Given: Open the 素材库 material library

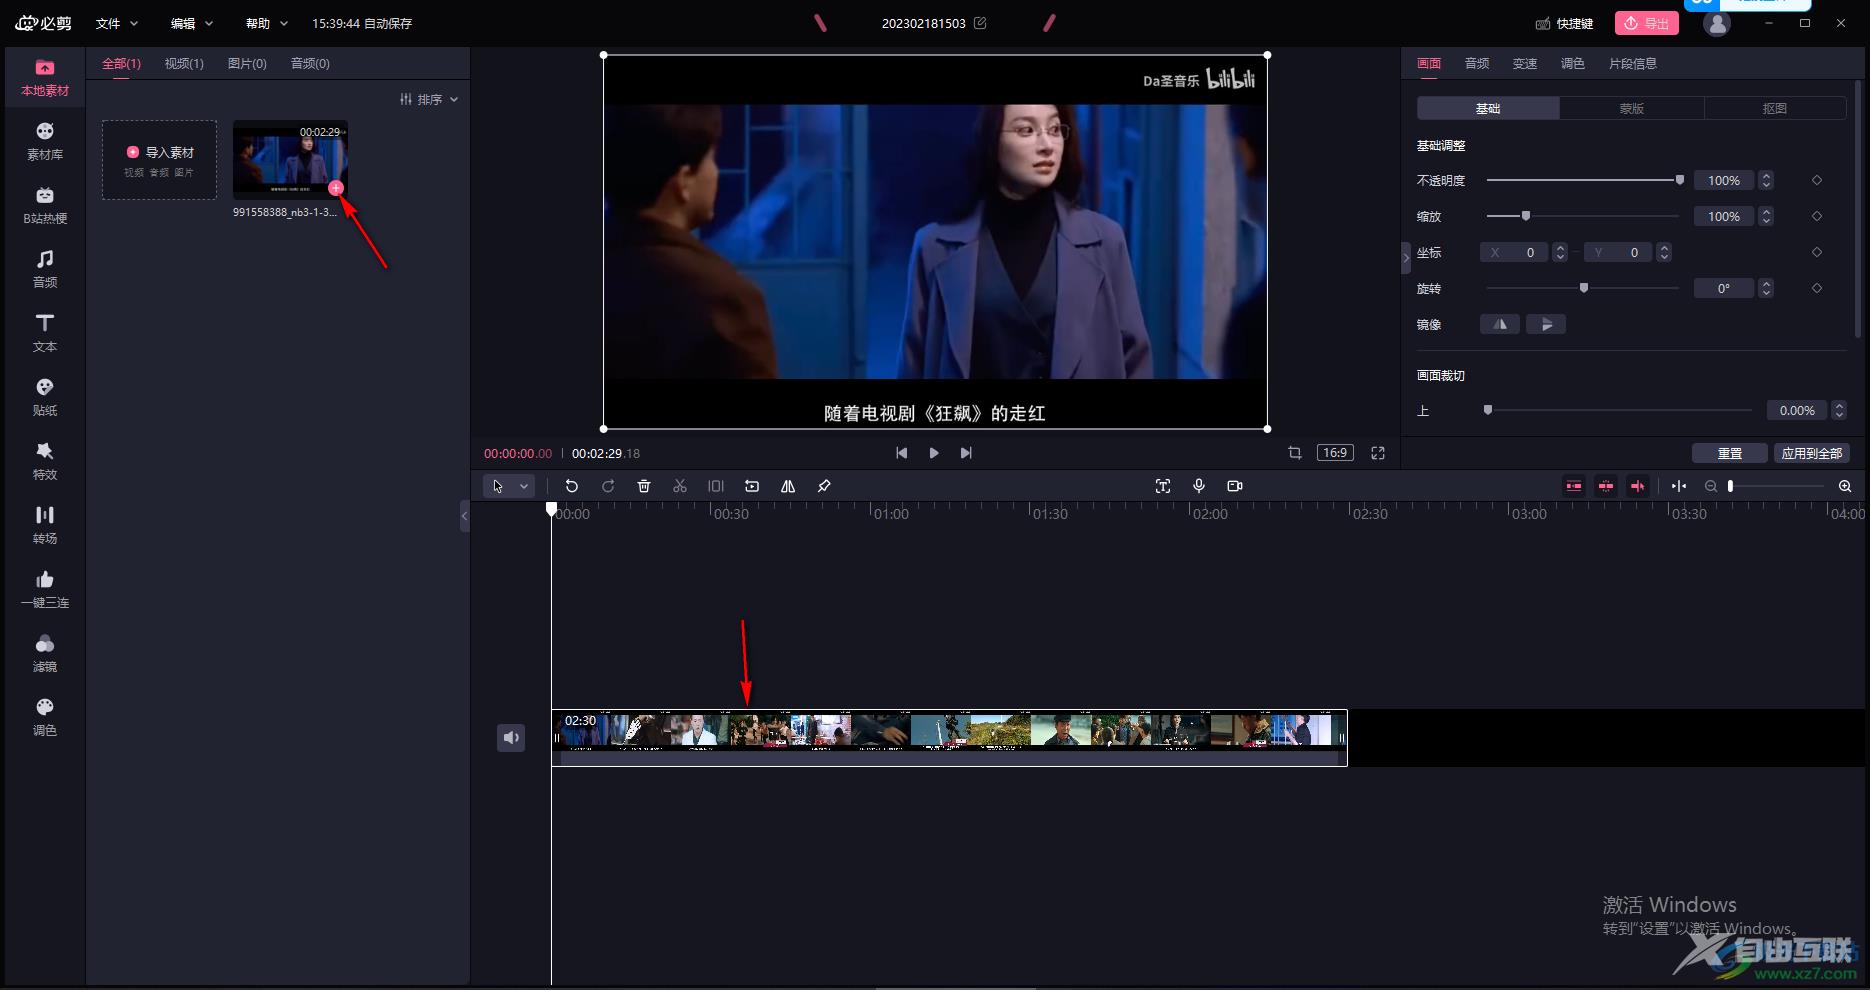Looking at the screenshot, I should click(45, 141).
